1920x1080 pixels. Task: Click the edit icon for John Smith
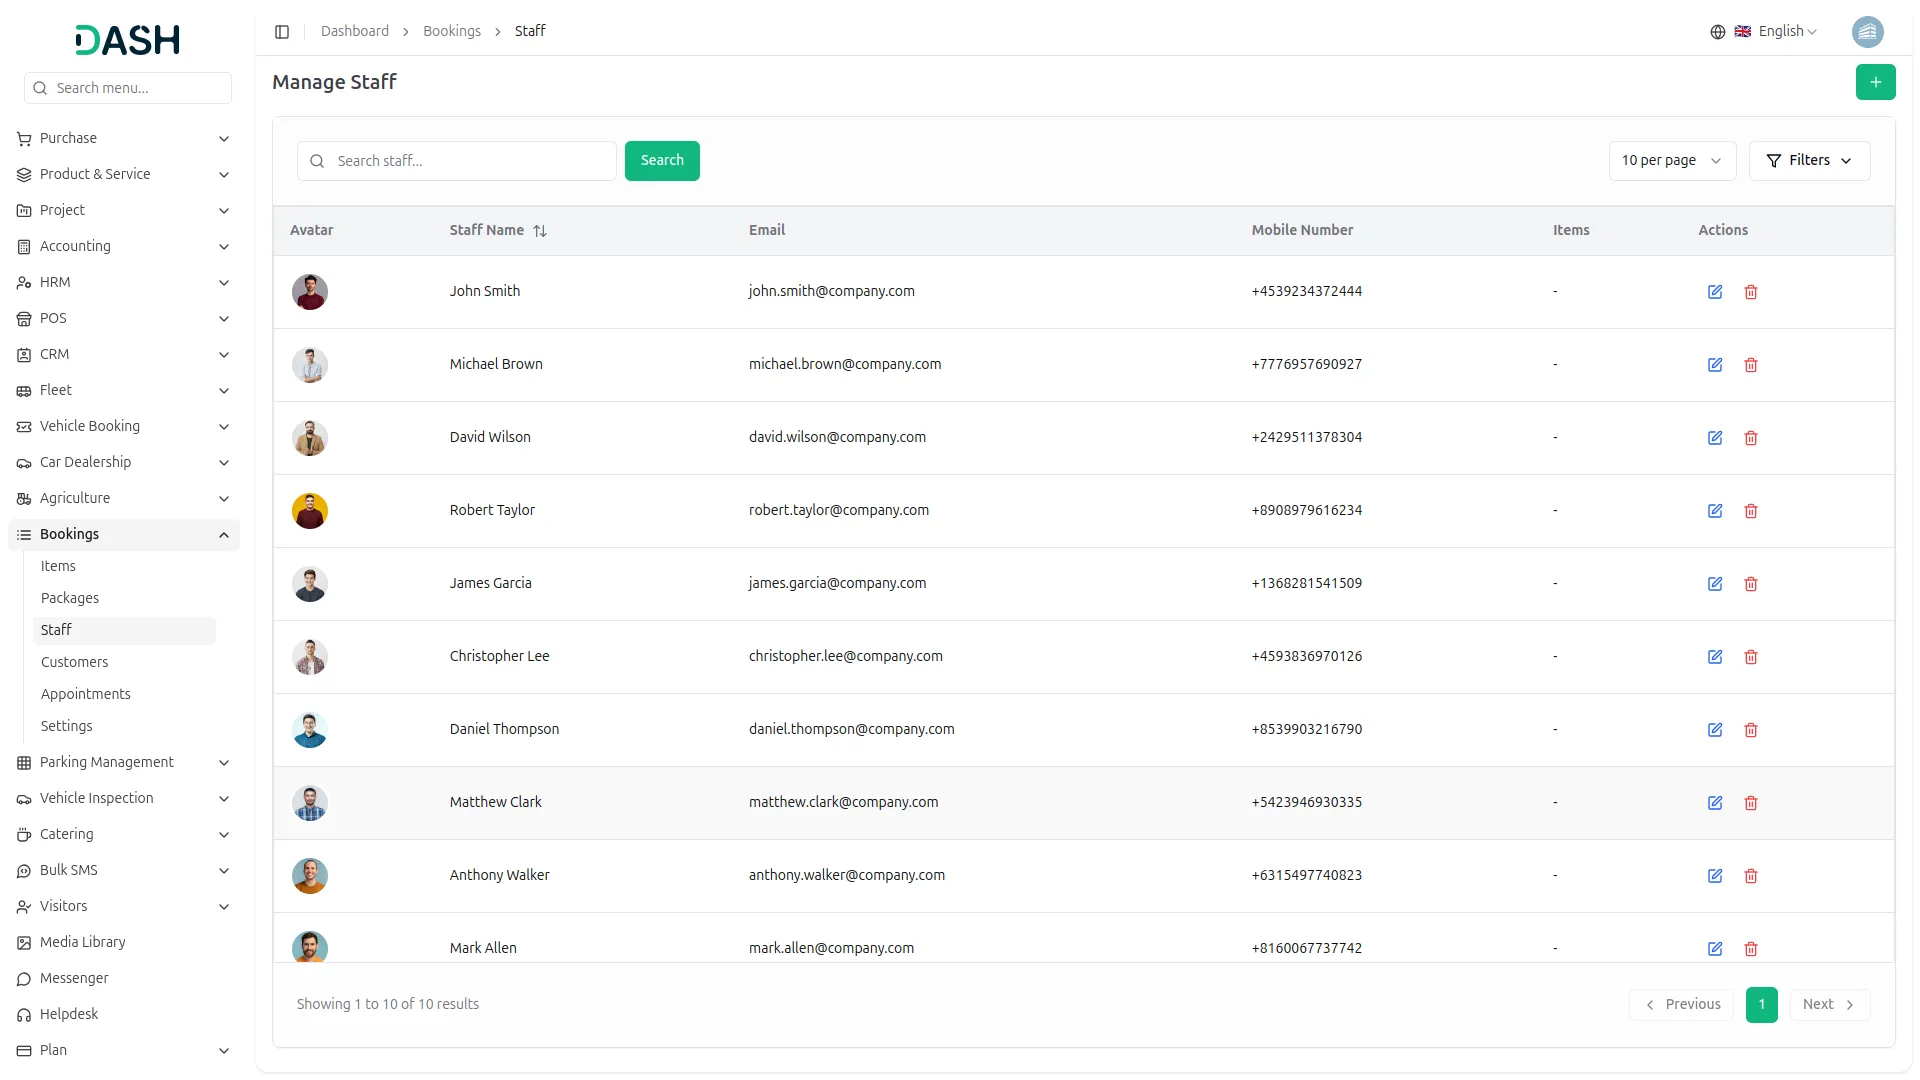[1714, 292]
